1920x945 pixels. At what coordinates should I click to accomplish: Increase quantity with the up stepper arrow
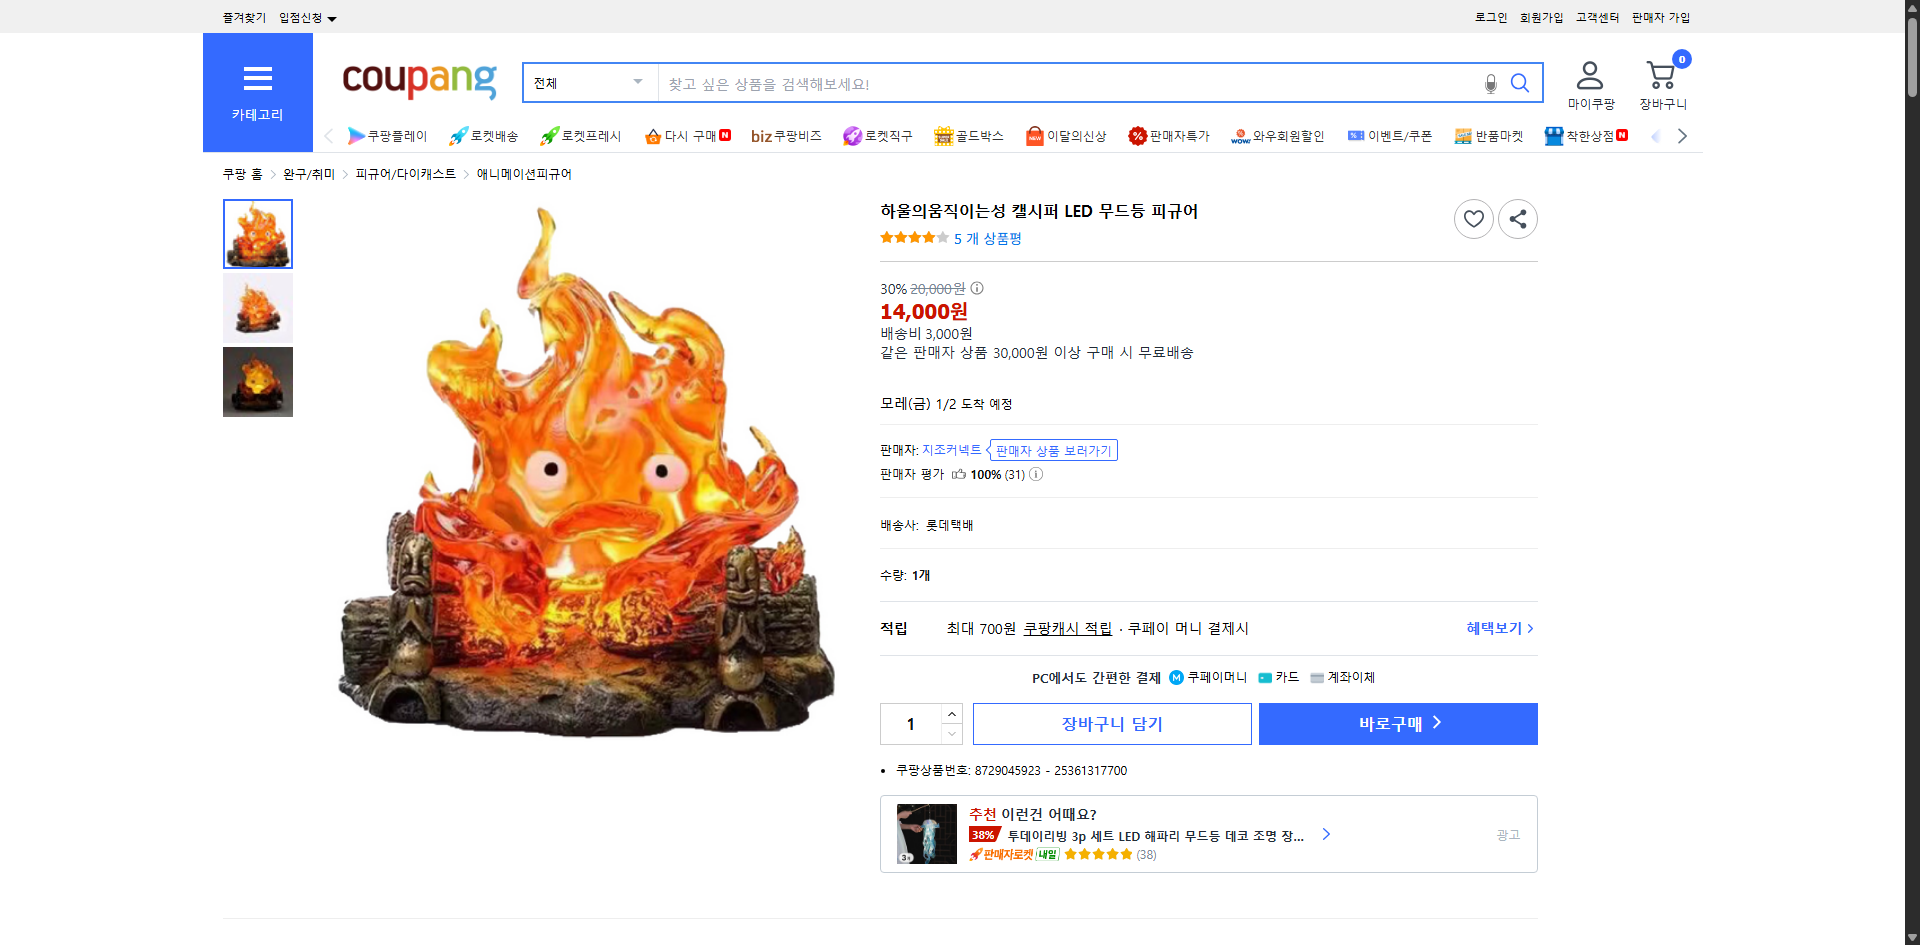click(951, 712)
